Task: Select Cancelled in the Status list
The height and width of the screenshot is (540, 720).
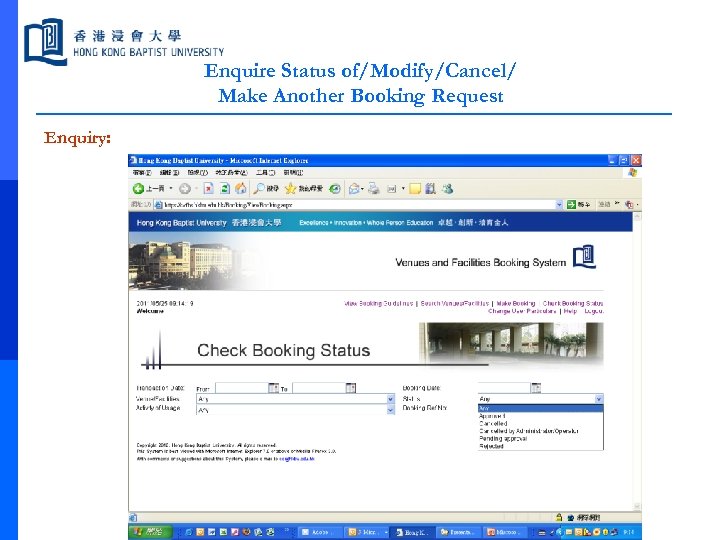Action: coord(540,423)
